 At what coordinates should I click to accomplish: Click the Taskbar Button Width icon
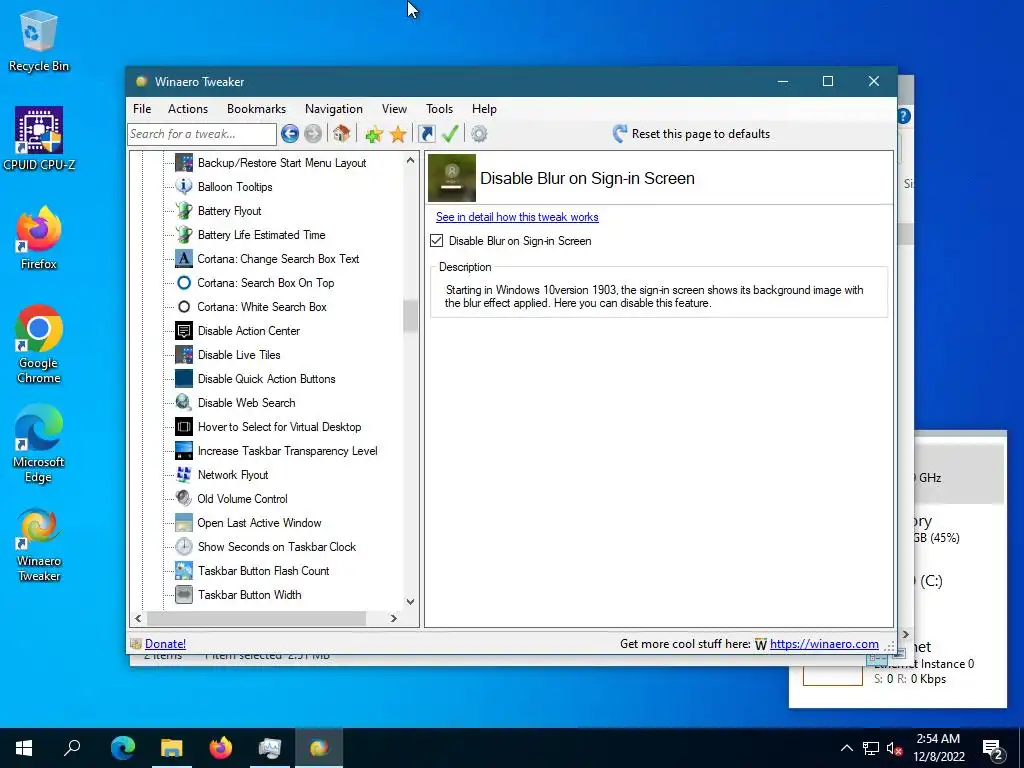[x=184, y=595]
